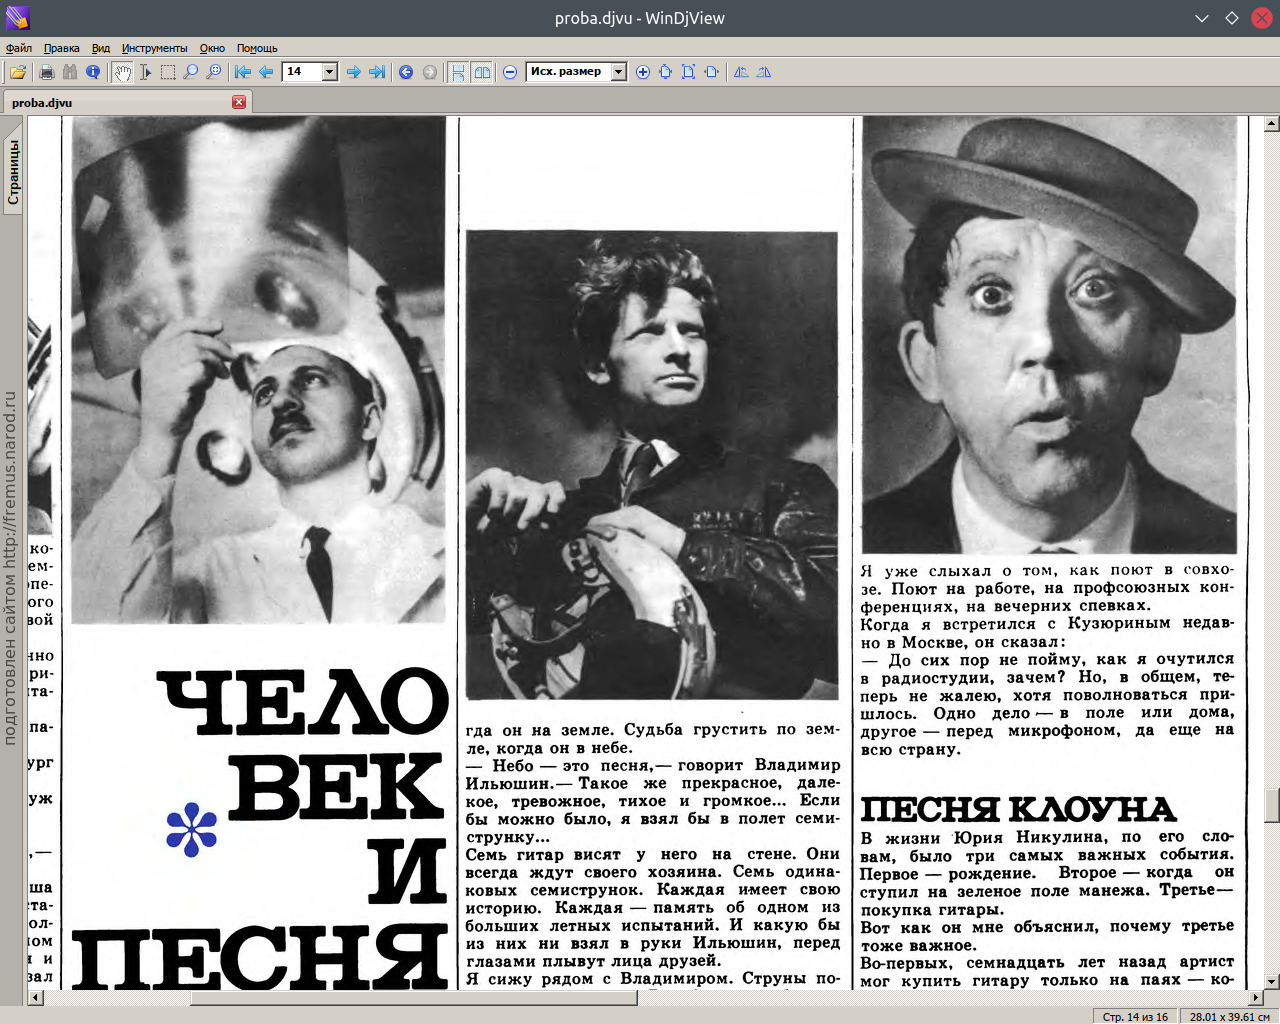
Task: Click vertical scrollbar up arrow
Action: click(x=1272, y=124)
